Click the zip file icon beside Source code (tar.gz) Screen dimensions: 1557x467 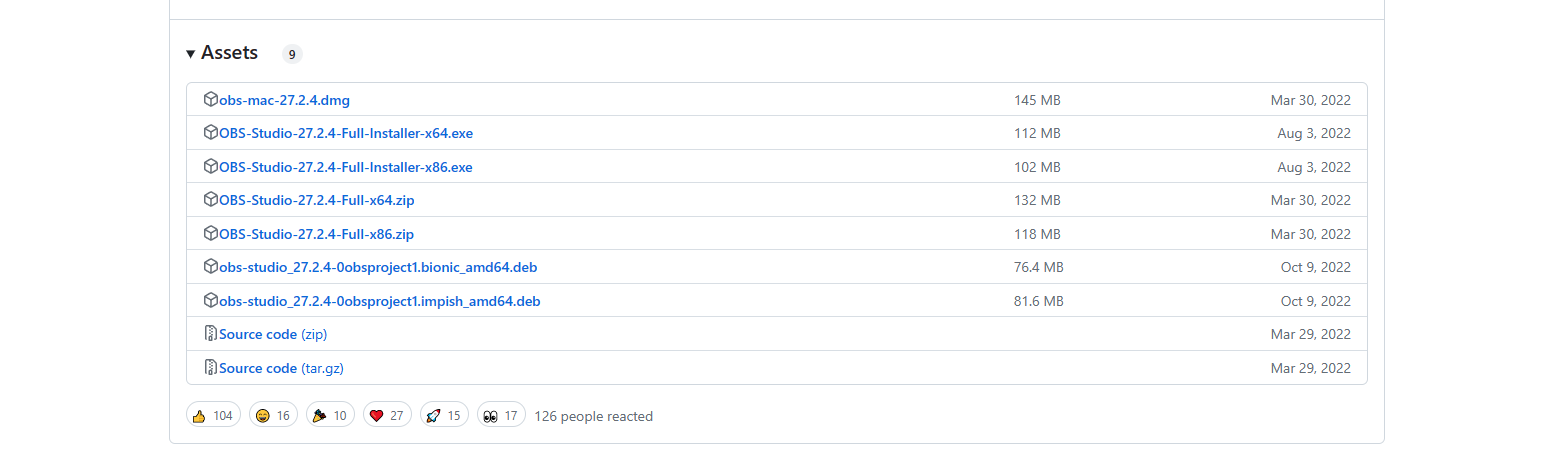tap(211, 367)
